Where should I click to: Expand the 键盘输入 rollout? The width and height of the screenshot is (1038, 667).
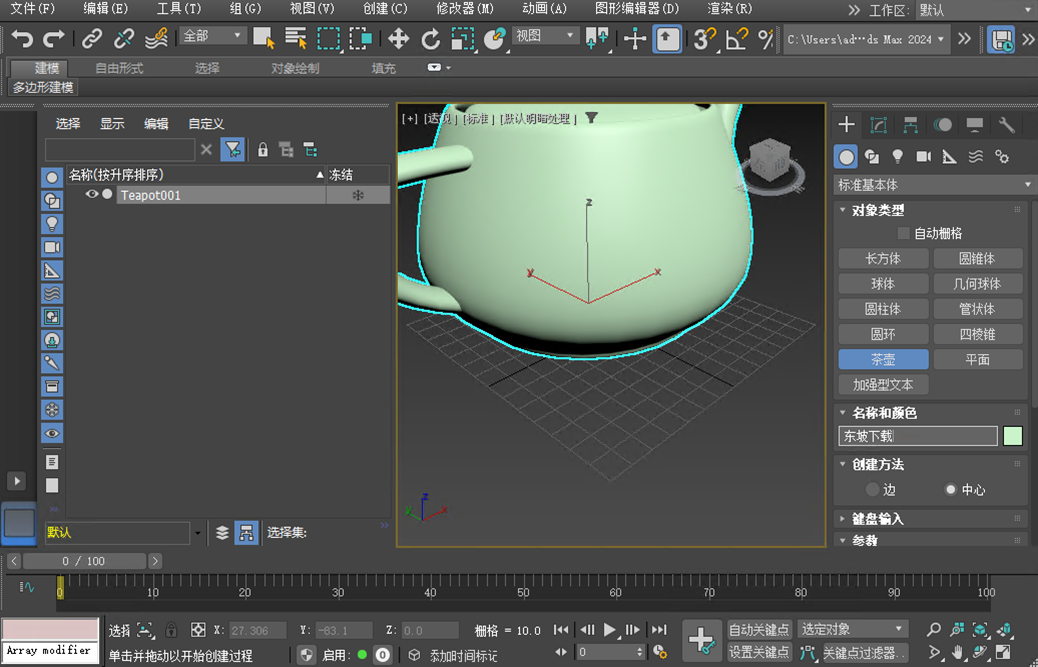(x=843, y=519)
